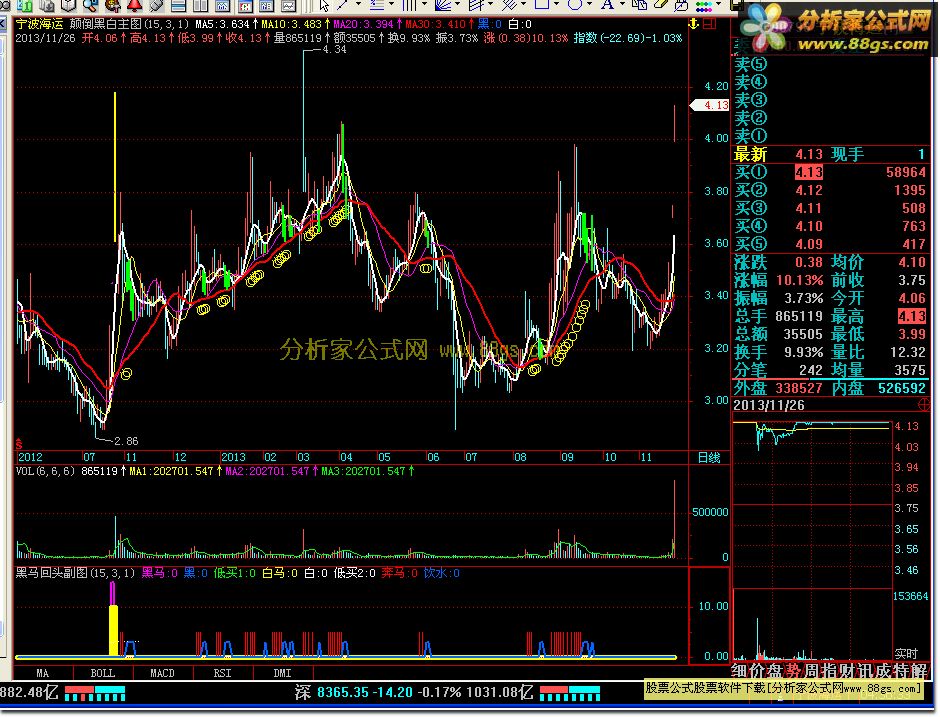The width and height of the screenshot is (940, 717).
Task: Click the MA30:3.410 legend value
Action: click(x=435, y=24)
